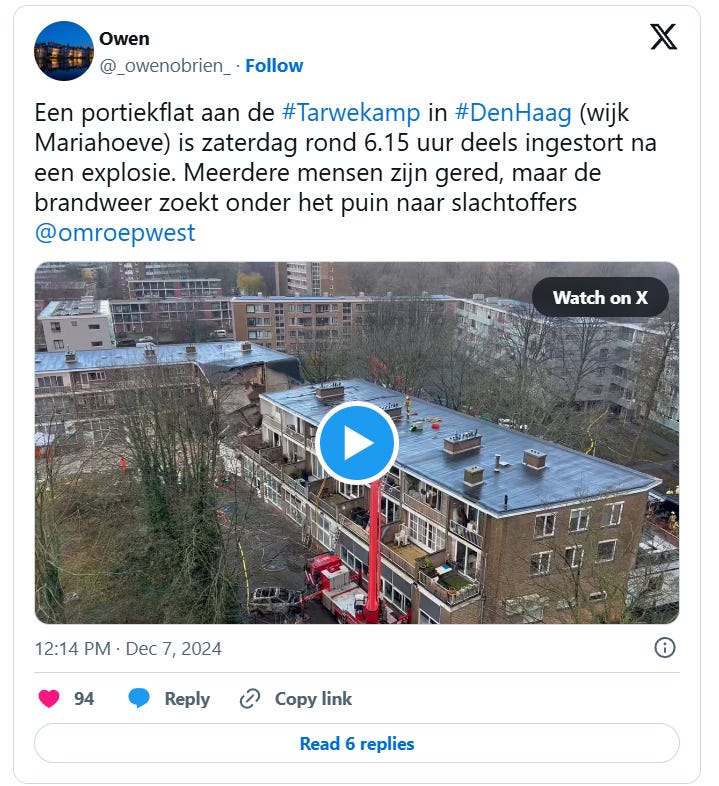Click the video thumbnail of the apartment building
The image size is (719, 786).
coord(357,443)
